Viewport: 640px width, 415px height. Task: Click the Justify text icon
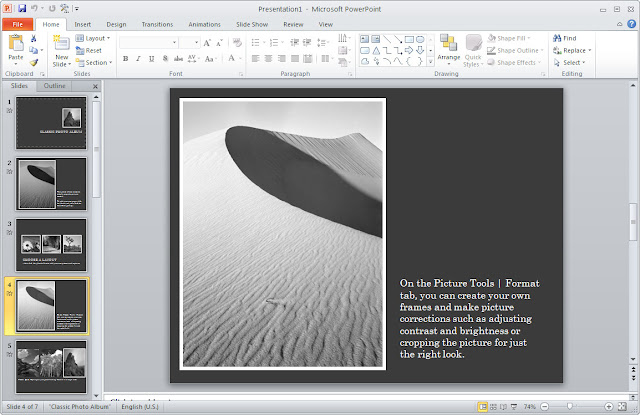[295, 59]
